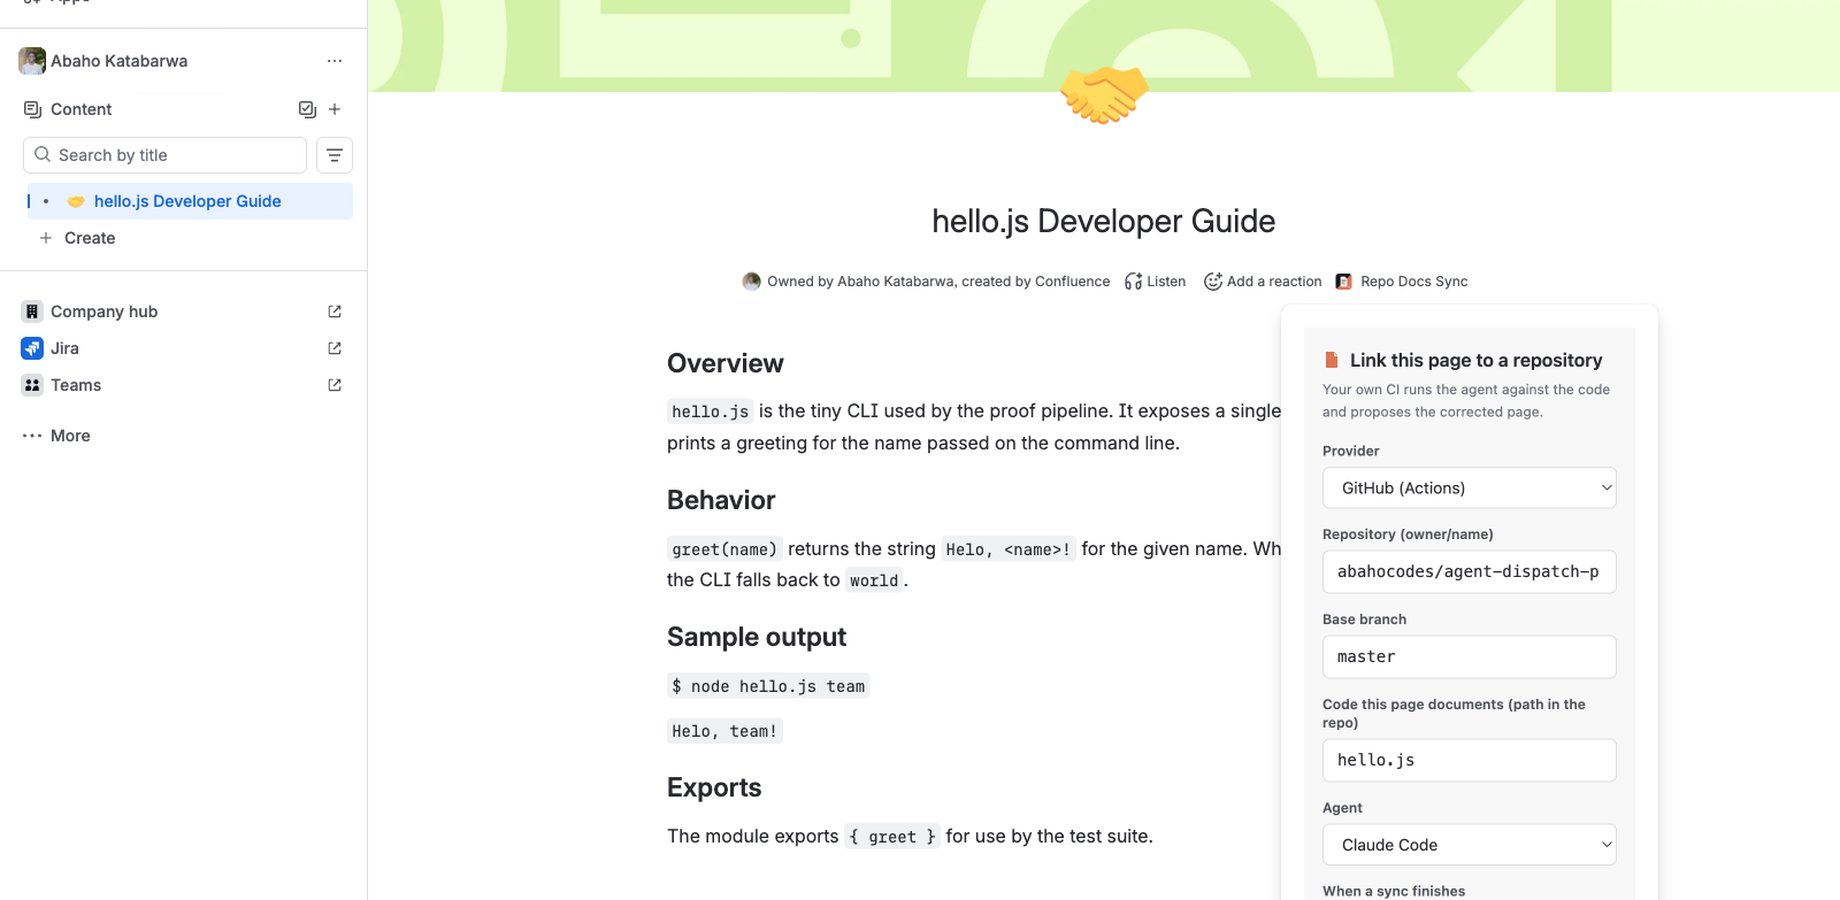This screenshot has width=1840, height=900.
Task: Click the Exports heading
Action: [714, 788]
